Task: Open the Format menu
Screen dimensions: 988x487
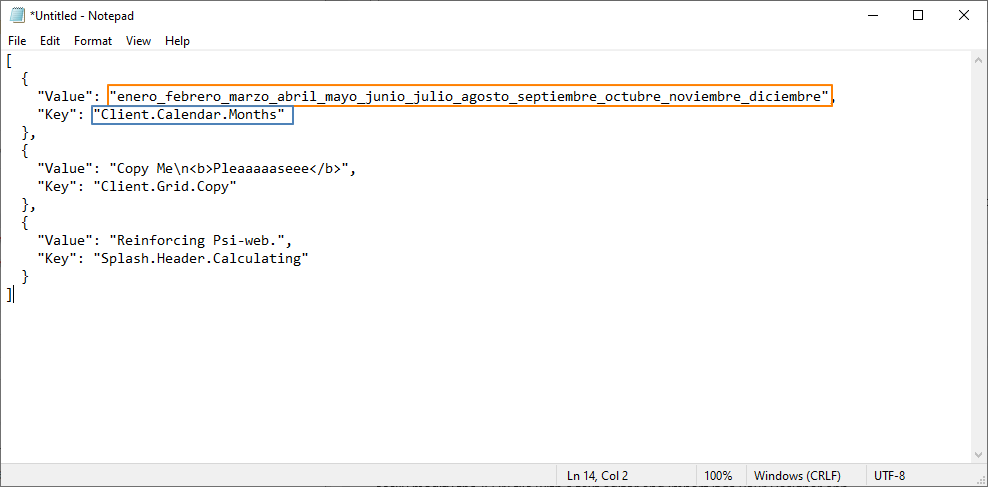Action: click(93, 41)
